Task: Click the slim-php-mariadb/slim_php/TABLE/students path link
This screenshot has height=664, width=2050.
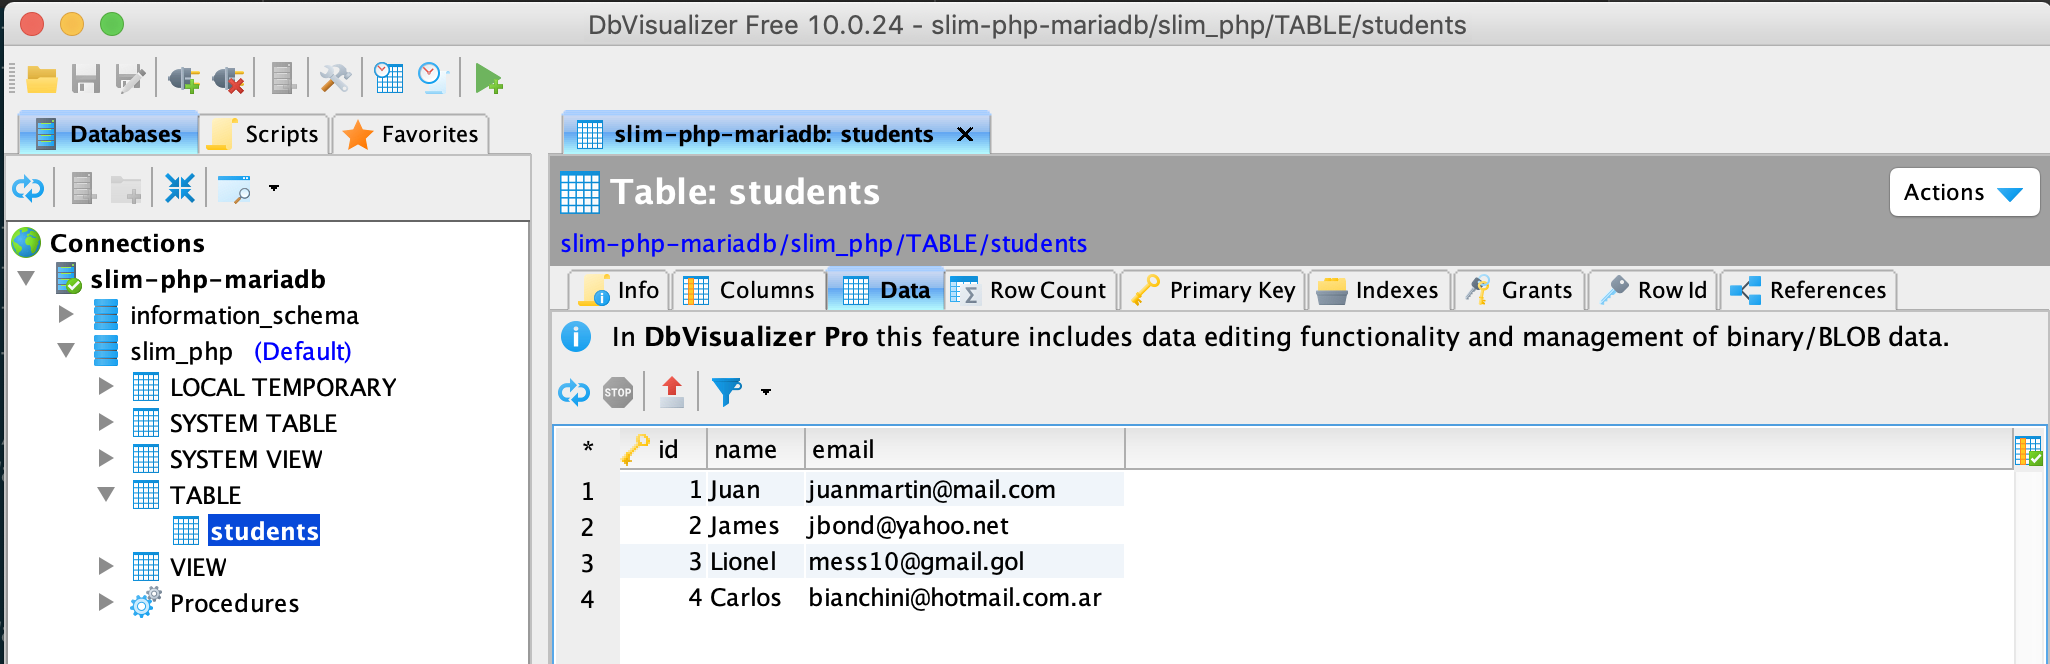Action: (x=824, y=243)
